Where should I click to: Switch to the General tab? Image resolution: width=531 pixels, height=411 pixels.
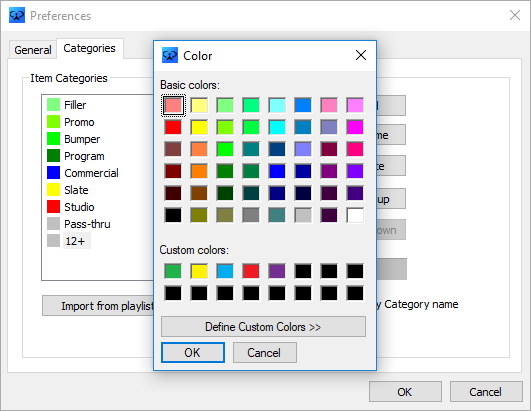click(x=33, y=50)
